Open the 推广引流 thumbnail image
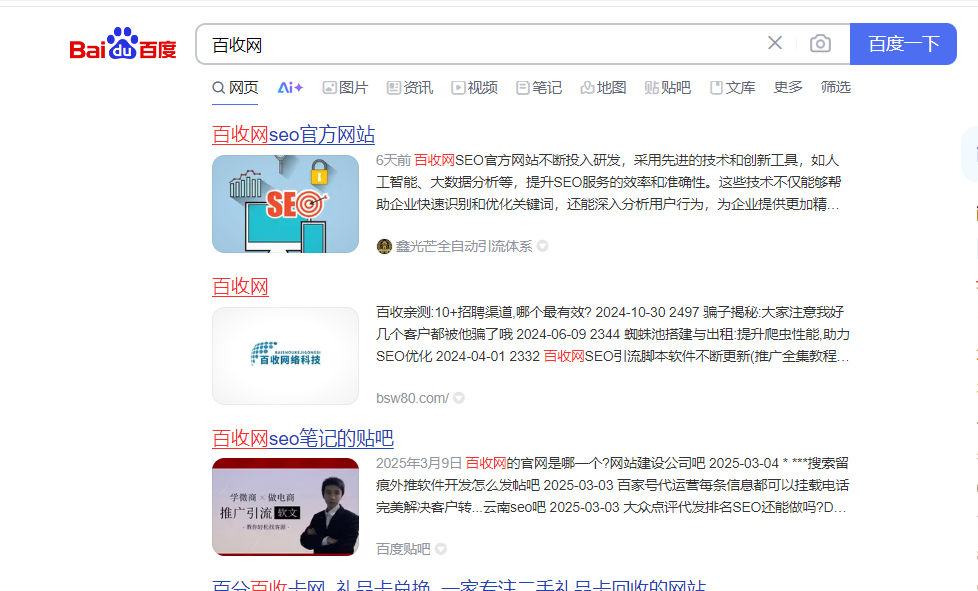Screen dimensions: 978x591 click(x=285, y=507)
